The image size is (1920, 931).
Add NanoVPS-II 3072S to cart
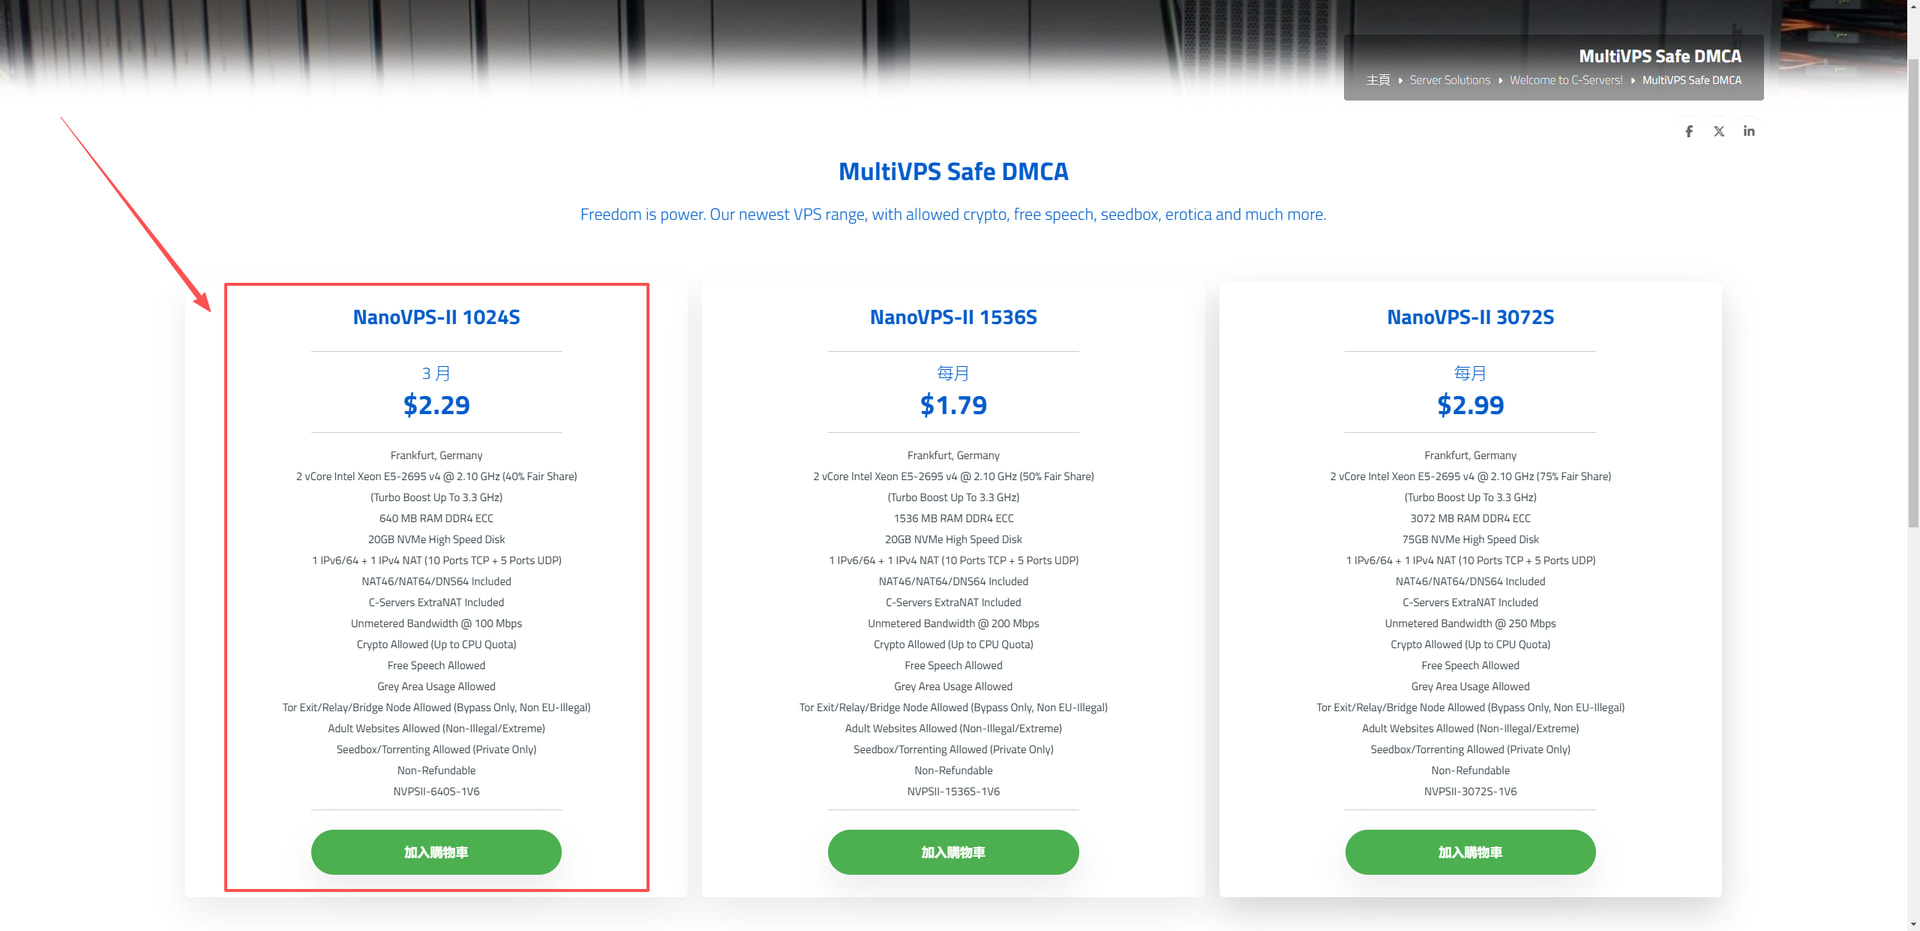(x=1470, y=852)
